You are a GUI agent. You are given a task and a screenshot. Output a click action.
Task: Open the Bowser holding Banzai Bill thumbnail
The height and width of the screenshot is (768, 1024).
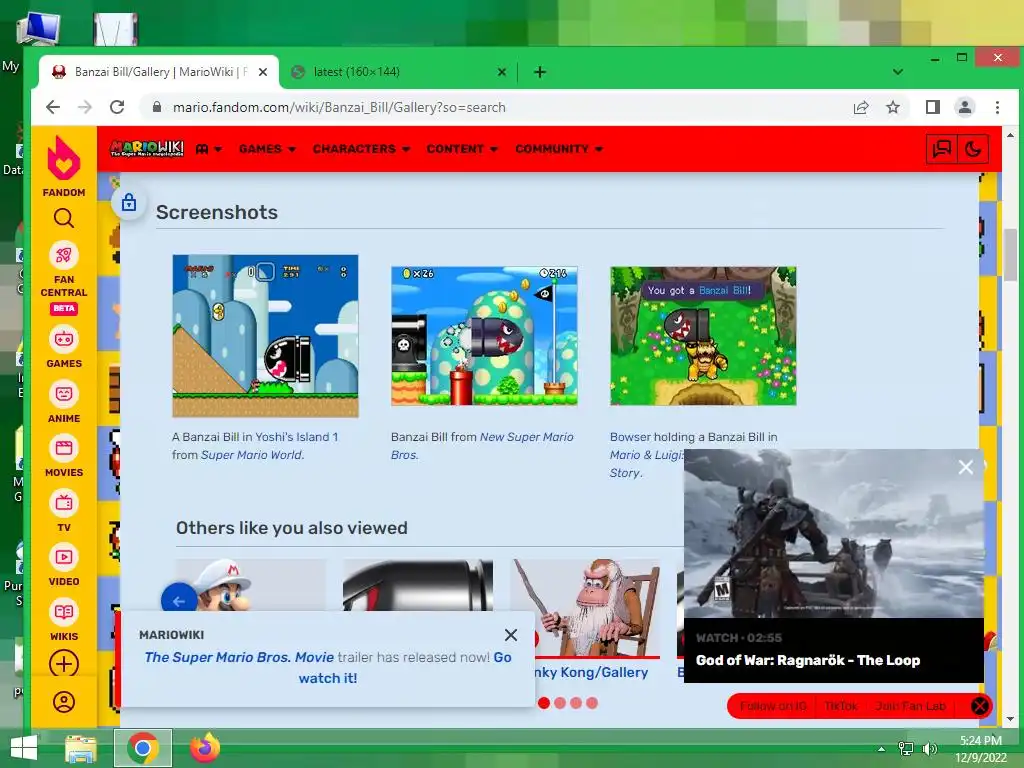coord(703,336)
